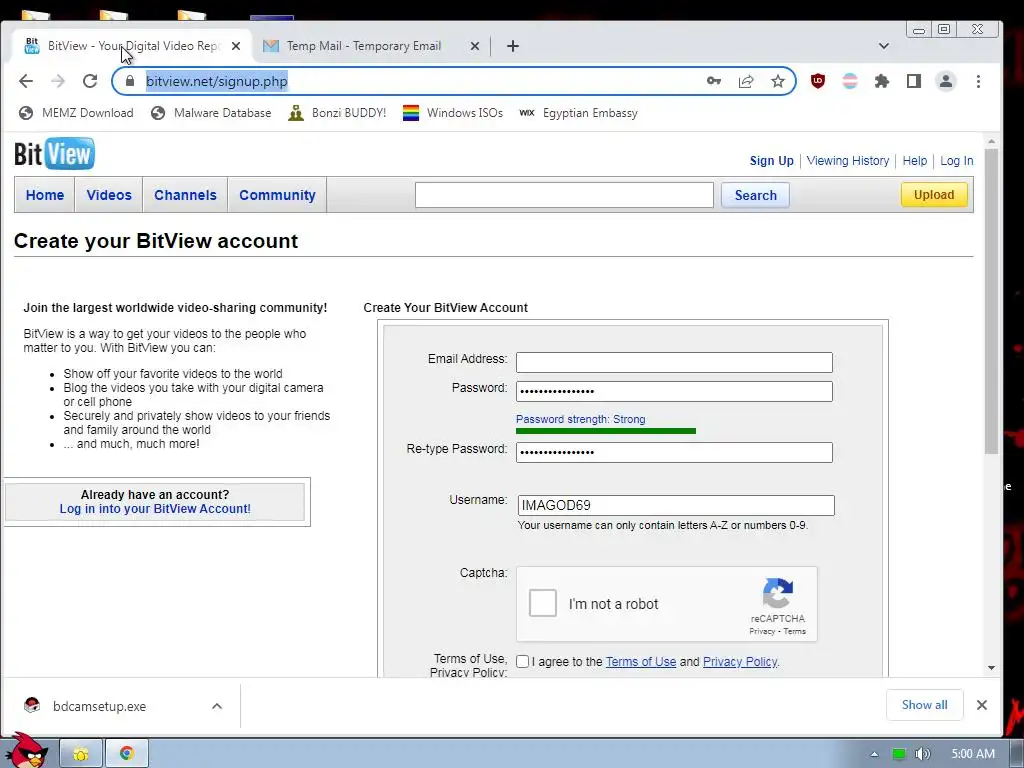The height and width of the screenshot is (768, 1024).
Task: Click the browser back arrow
Action: (x=25, y=81)
